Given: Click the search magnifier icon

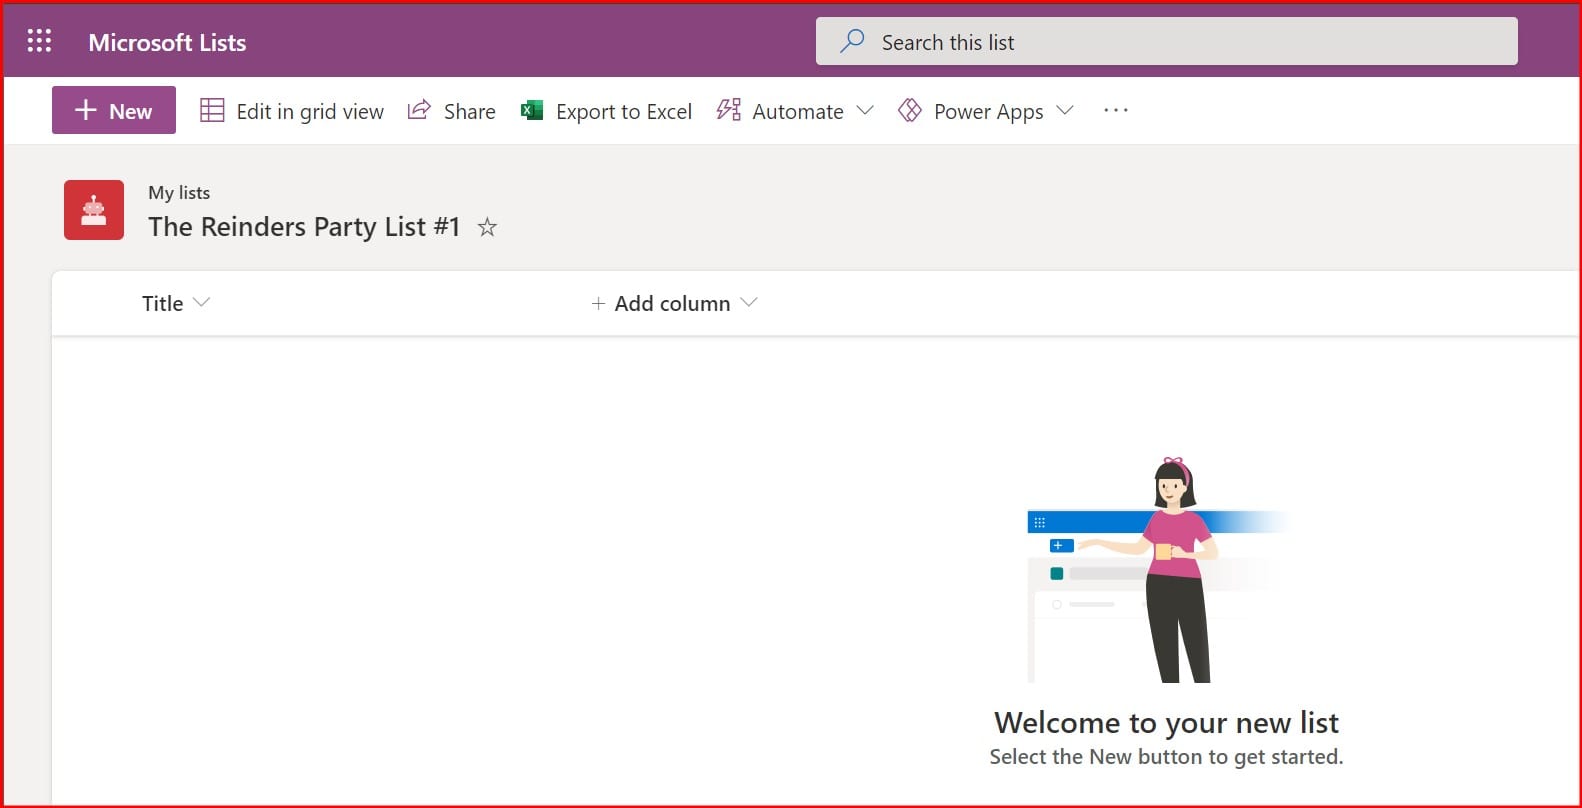Looking at the screenshot, I should coord(852,41).
